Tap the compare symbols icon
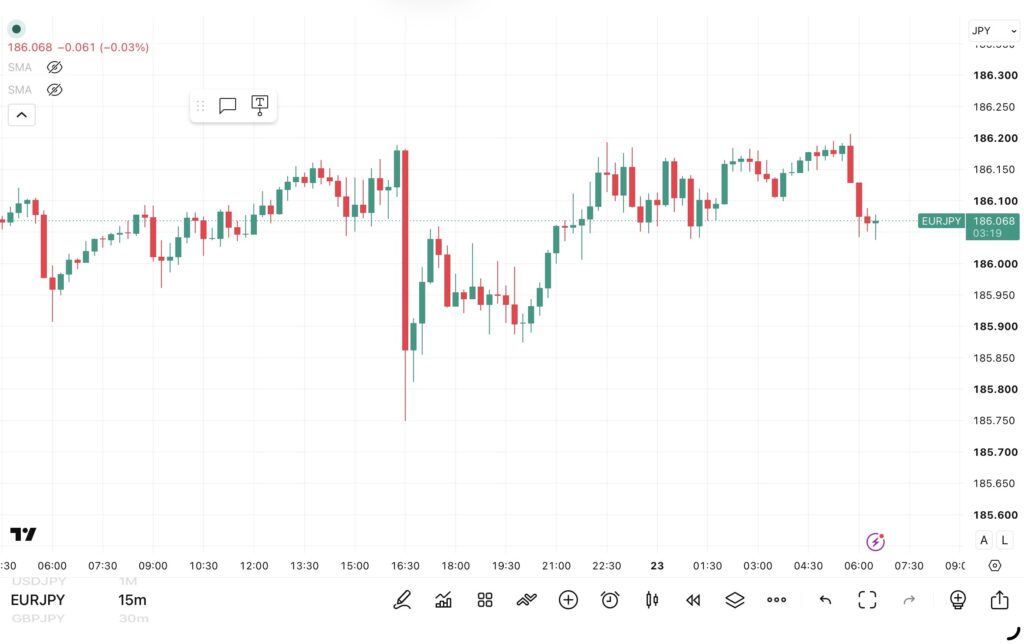Image resolution: width=1024 pixels, height=644 pixels. click(526, 600)
